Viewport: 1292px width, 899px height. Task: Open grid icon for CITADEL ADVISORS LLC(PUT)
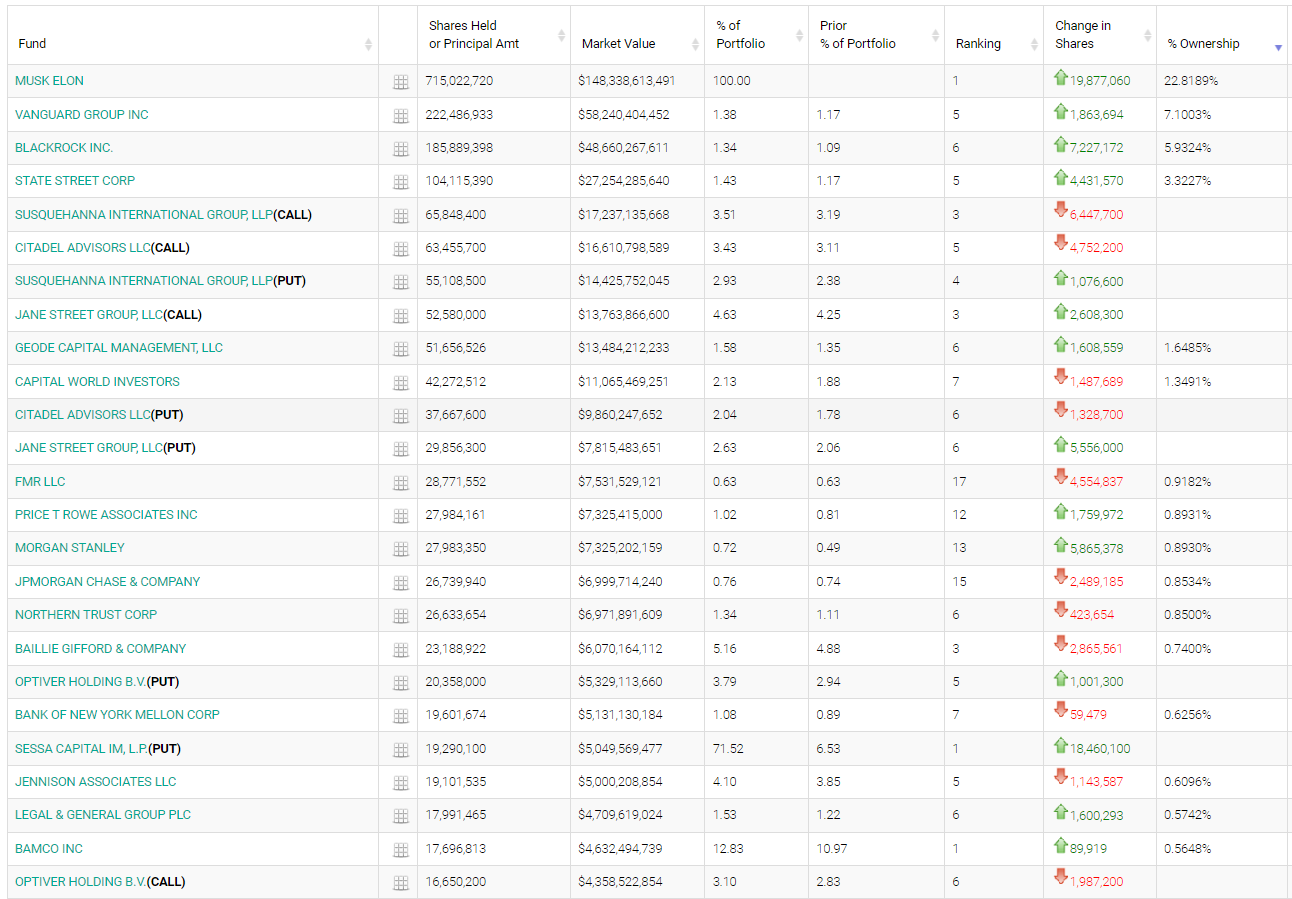(401, 416)
